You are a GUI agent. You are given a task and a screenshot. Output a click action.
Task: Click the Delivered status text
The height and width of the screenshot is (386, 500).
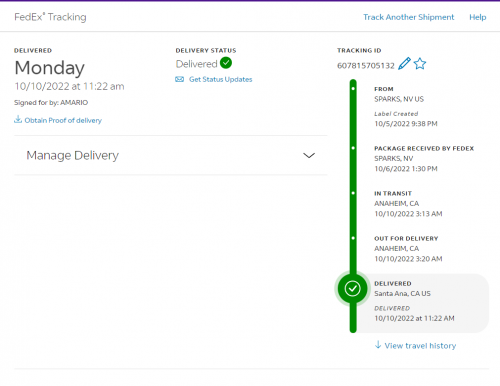click(197, 64)
